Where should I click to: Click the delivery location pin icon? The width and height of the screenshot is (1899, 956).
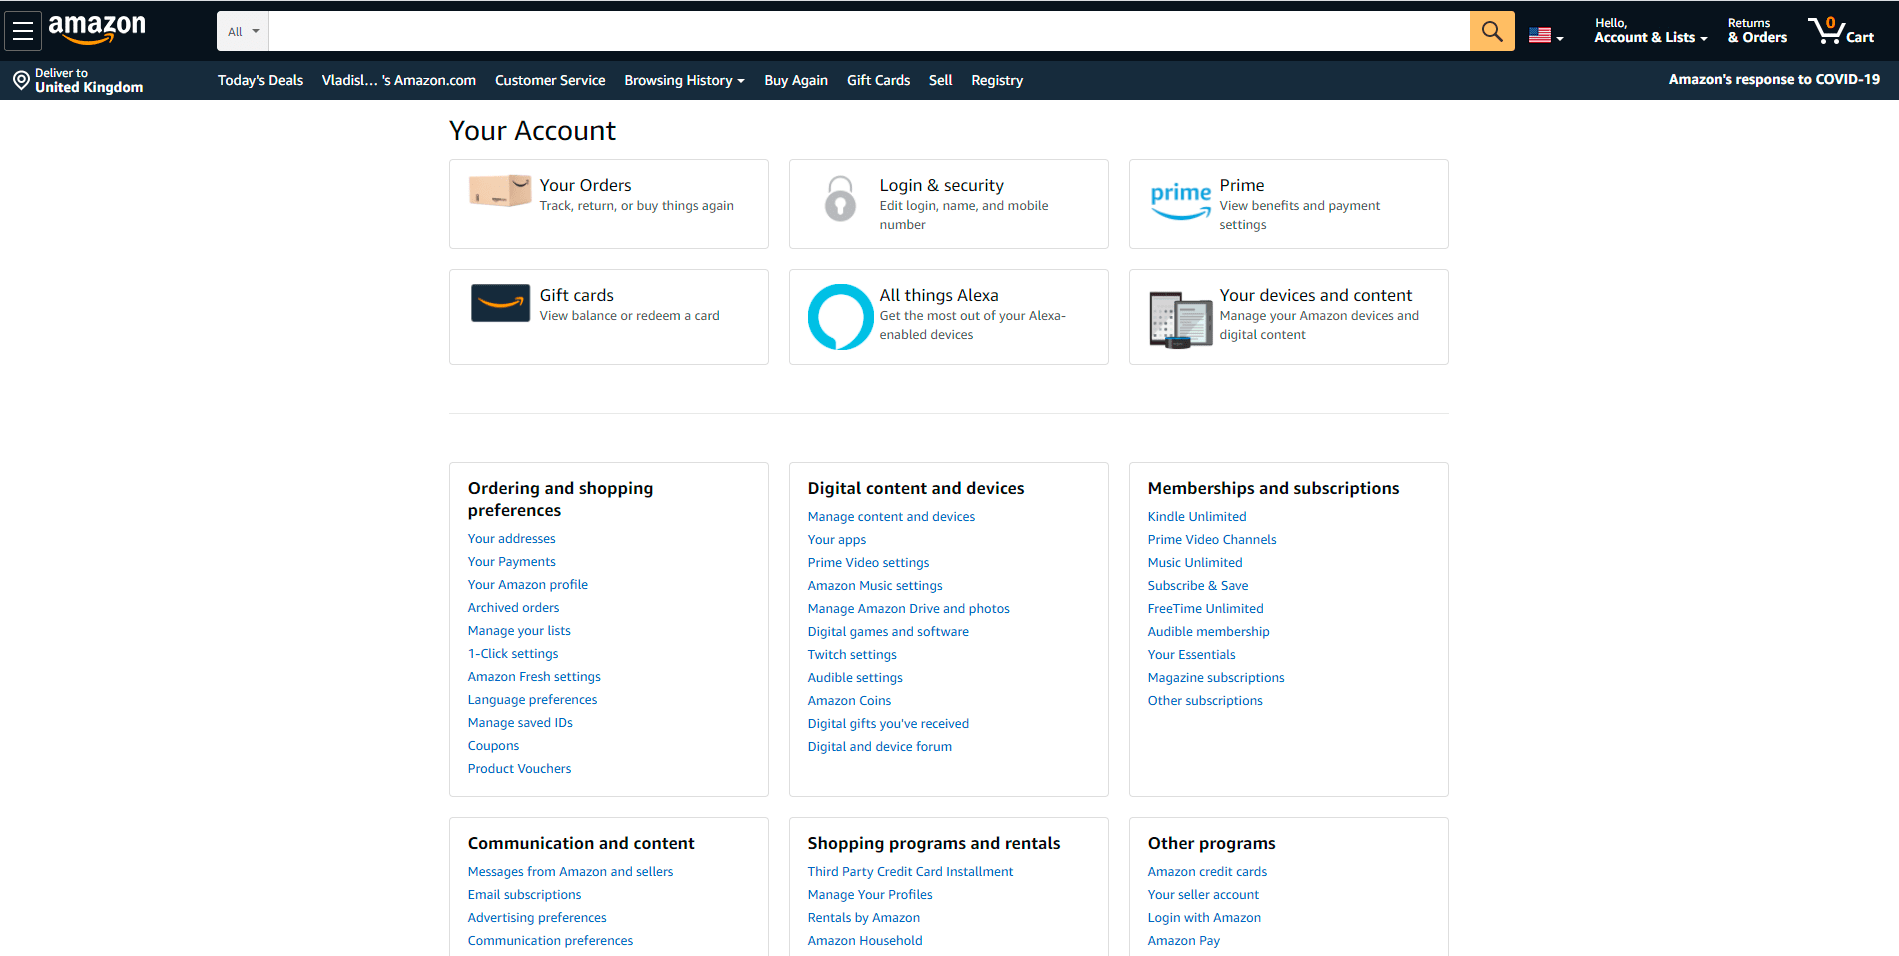pyautogui.click(x=21, y=79)
